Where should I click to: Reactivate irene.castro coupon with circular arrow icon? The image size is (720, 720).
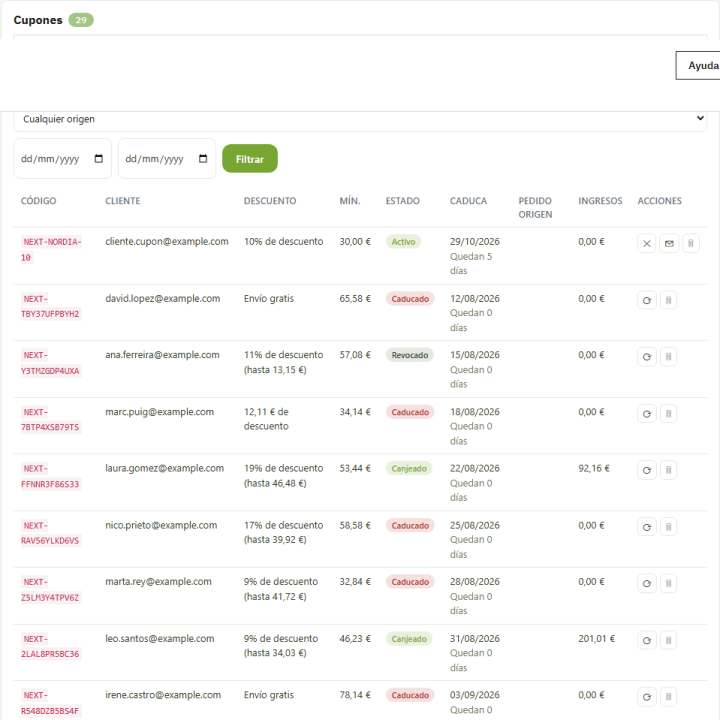[647, 697]
